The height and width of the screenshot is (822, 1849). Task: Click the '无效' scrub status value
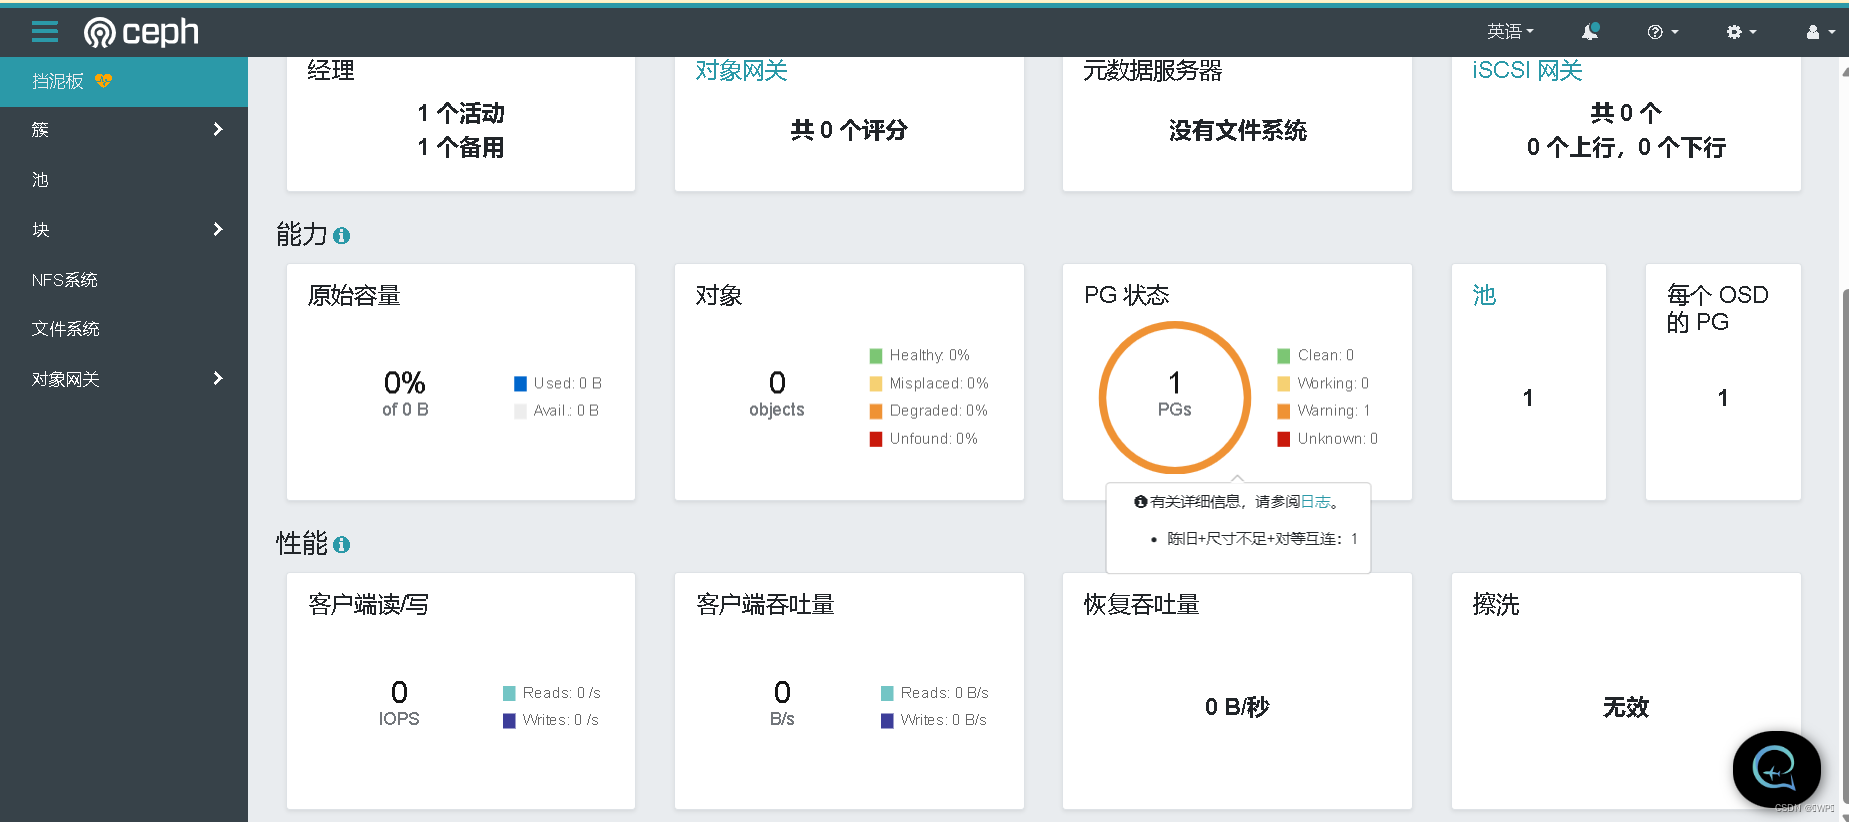click(1626, 707)
